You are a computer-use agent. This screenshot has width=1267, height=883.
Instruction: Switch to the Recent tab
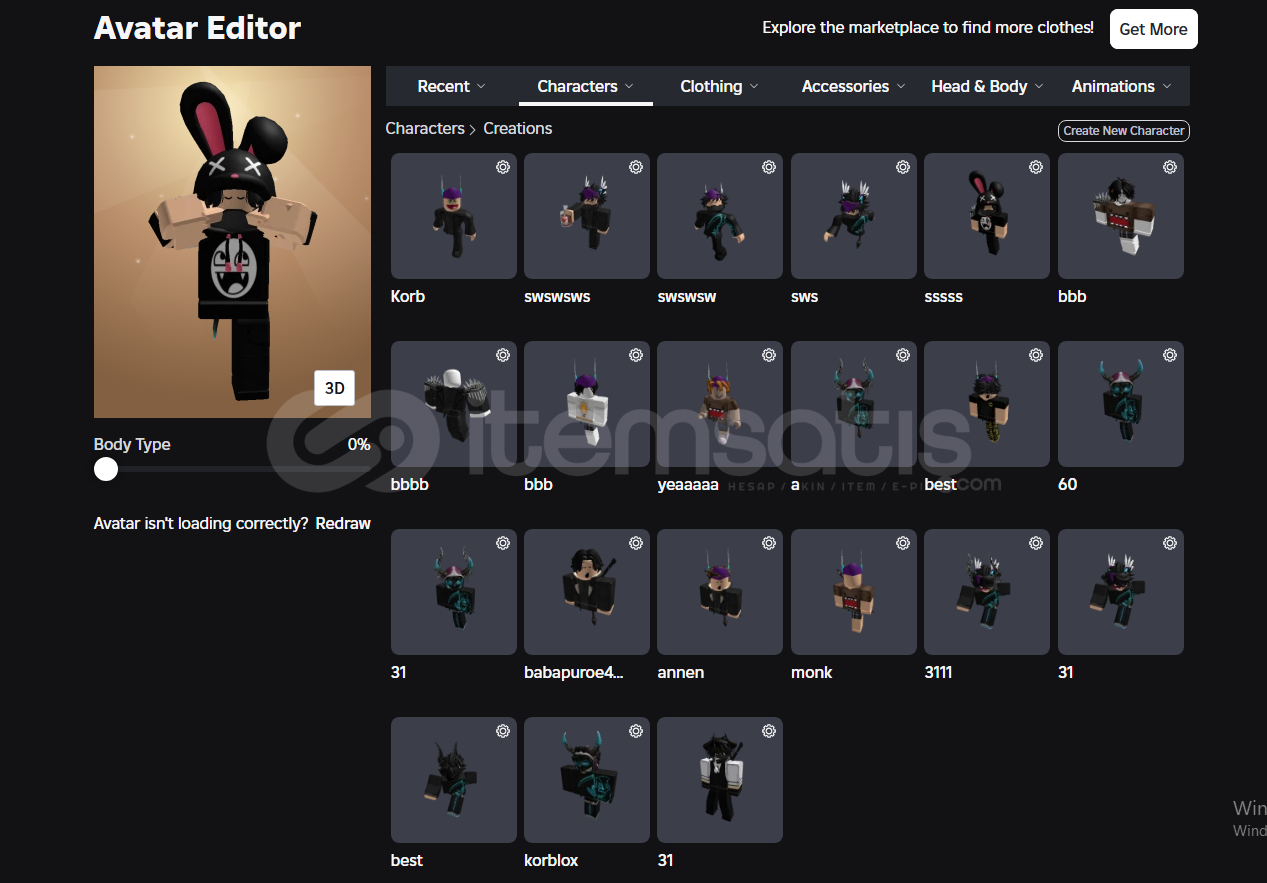452,86
